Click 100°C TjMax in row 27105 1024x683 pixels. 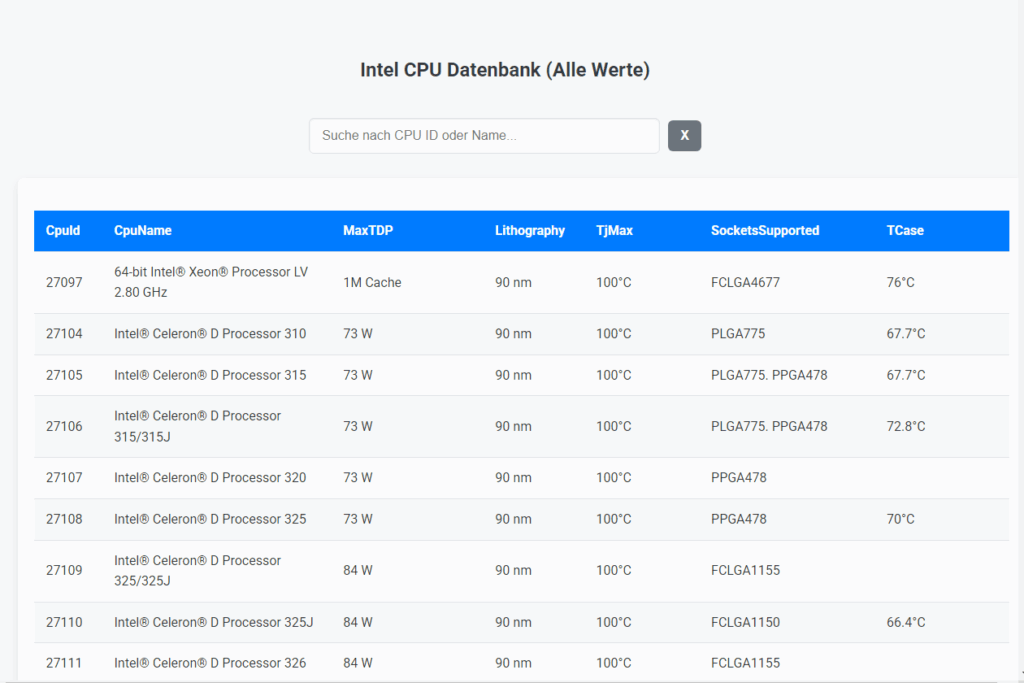click(x=614, y=375)
